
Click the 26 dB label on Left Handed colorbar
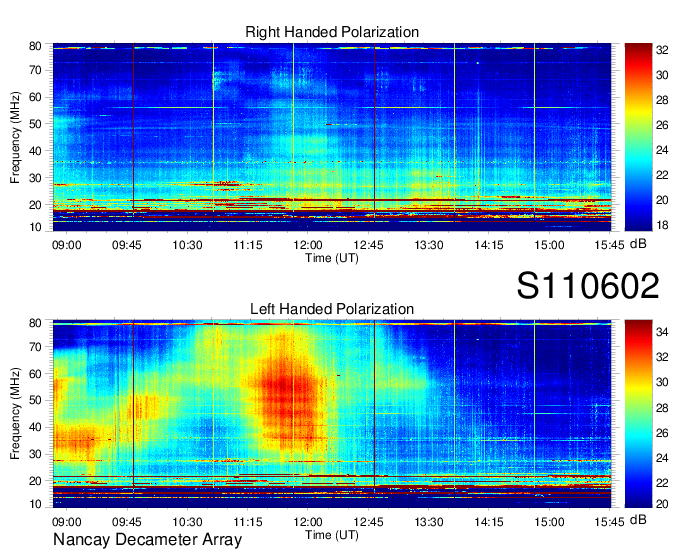(662, 433)
